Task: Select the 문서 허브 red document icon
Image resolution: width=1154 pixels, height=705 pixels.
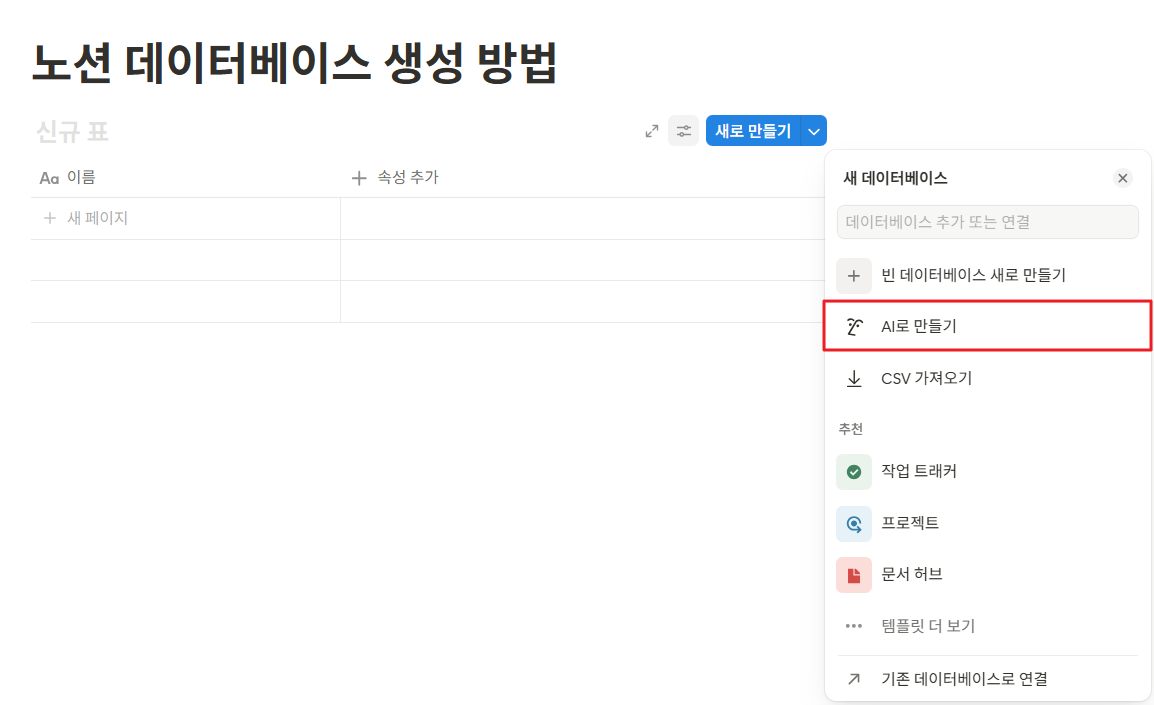Action: [x=854, y=574]
